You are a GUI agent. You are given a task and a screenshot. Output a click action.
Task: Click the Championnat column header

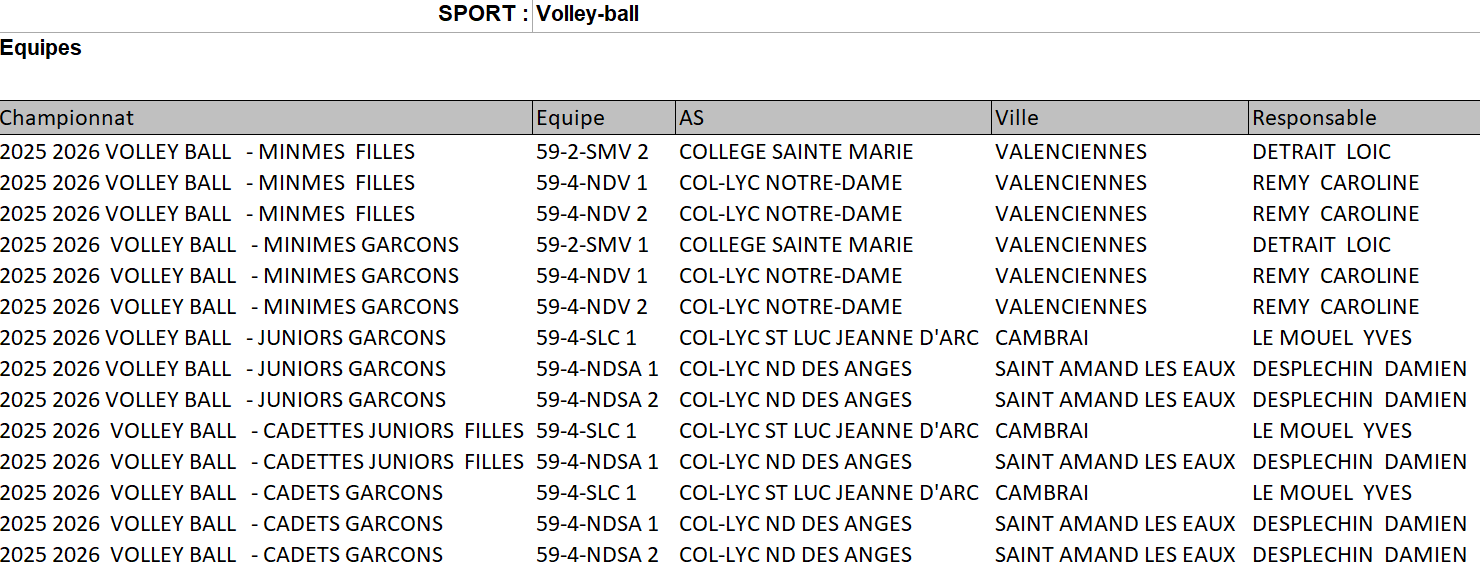point(67,118)
